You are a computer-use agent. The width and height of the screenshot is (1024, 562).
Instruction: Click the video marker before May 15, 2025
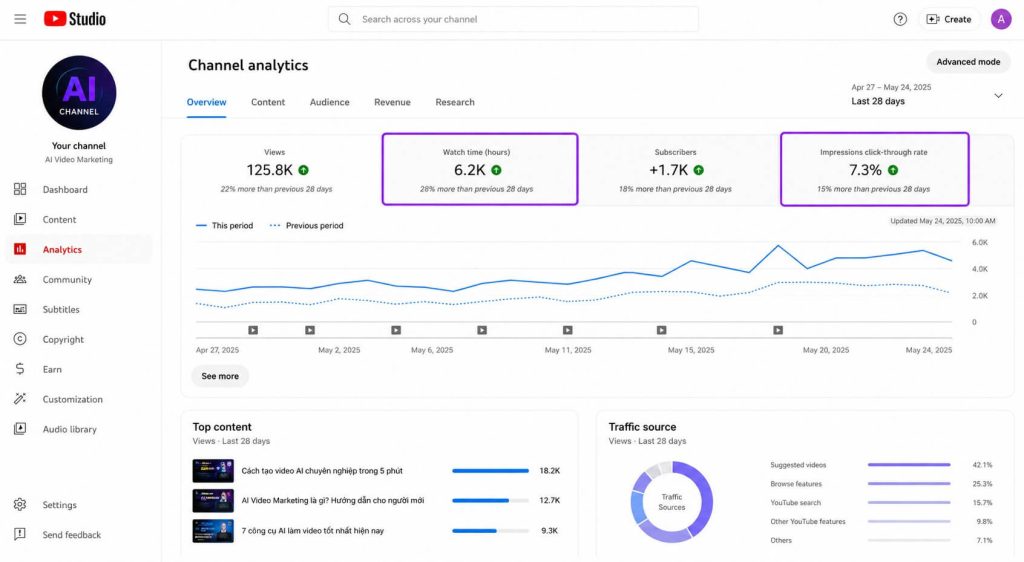662,330
